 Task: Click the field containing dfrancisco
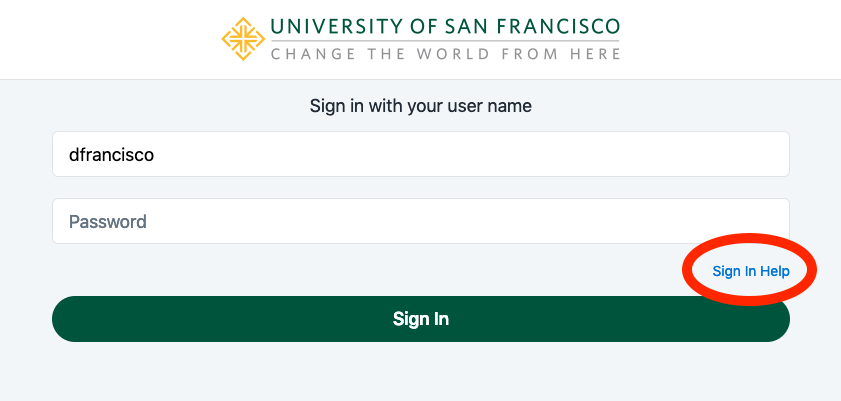420,154
